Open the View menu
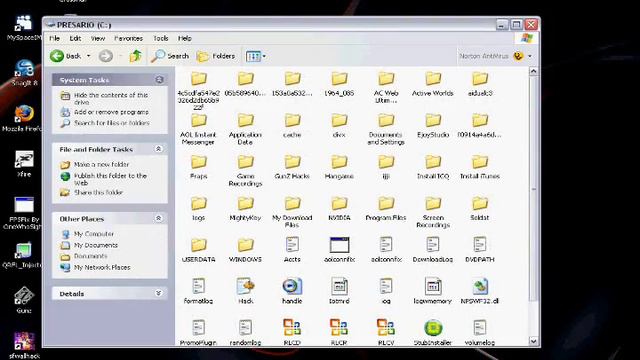Image resolution: width=640 pixels, height=360 pixels. click(x=98, y=38)
